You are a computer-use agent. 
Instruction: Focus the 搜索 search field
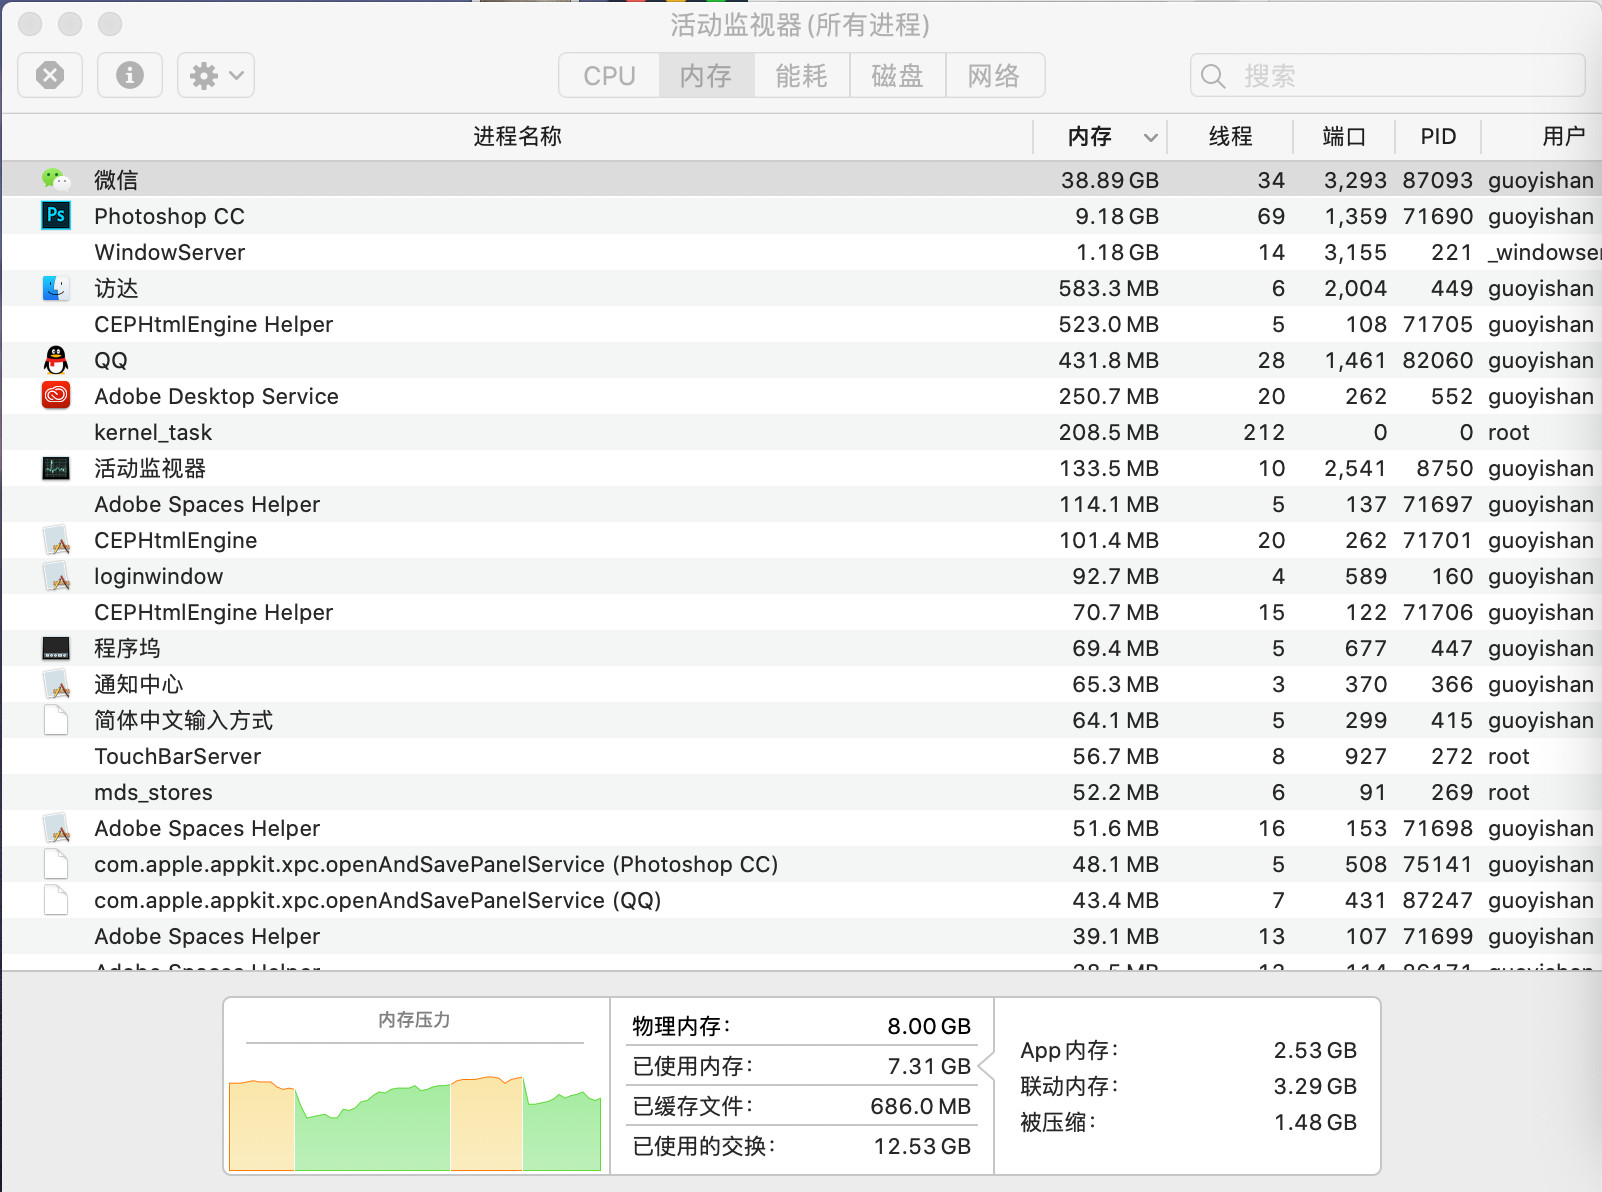[x=1388, y=75]
